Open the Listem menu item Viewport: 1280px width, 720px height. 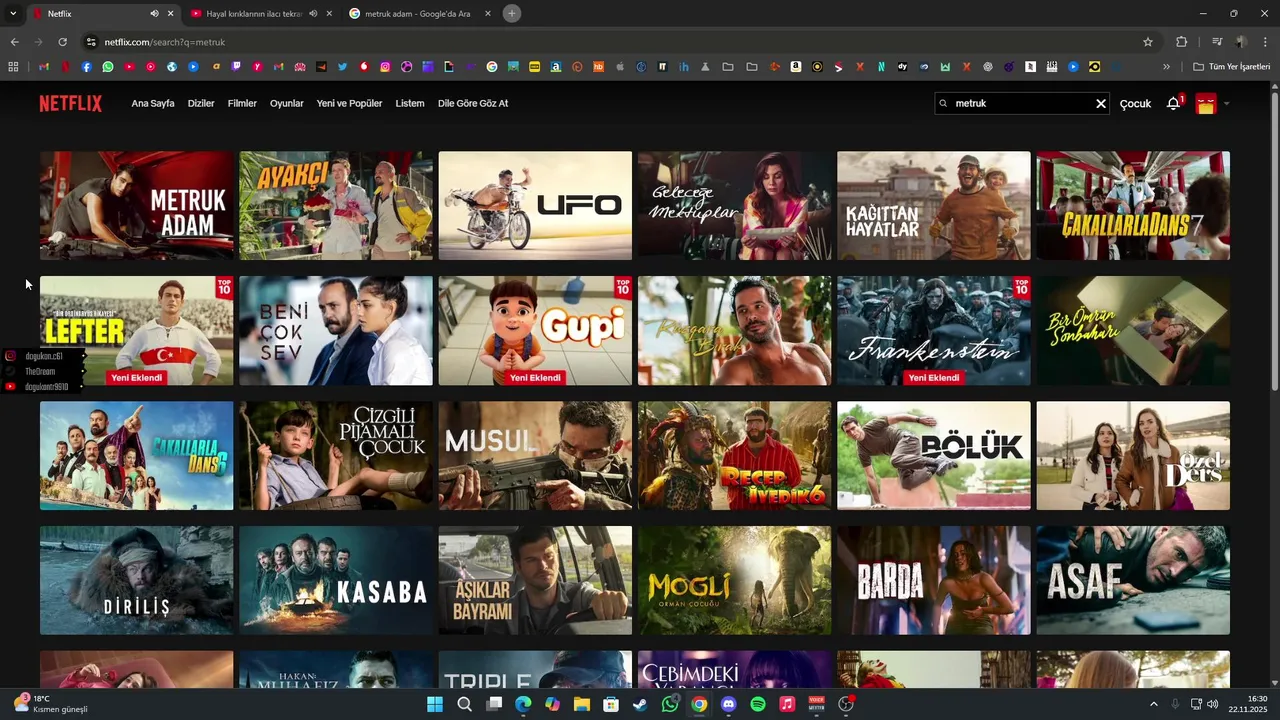(x=410, y=103)
